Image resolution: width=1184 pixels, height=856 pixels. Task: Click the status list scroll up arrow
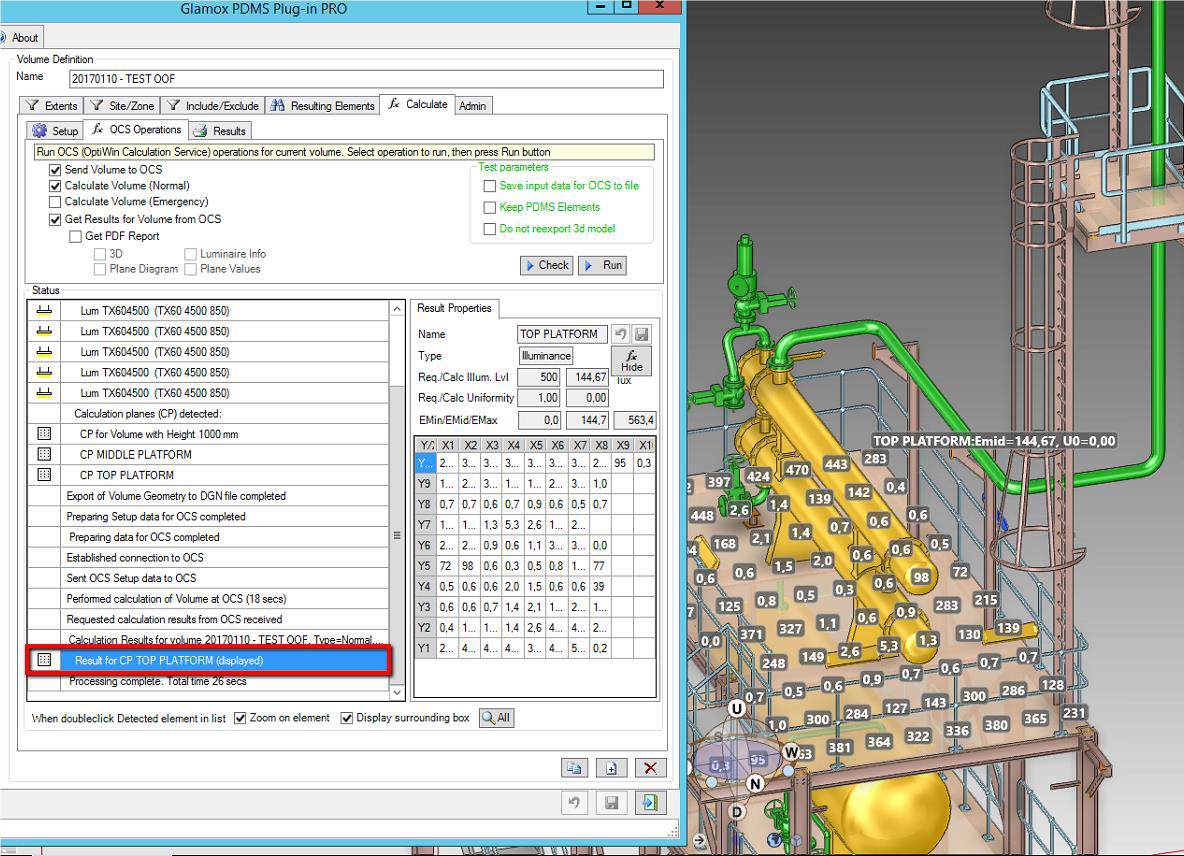(x=397, y=309)
